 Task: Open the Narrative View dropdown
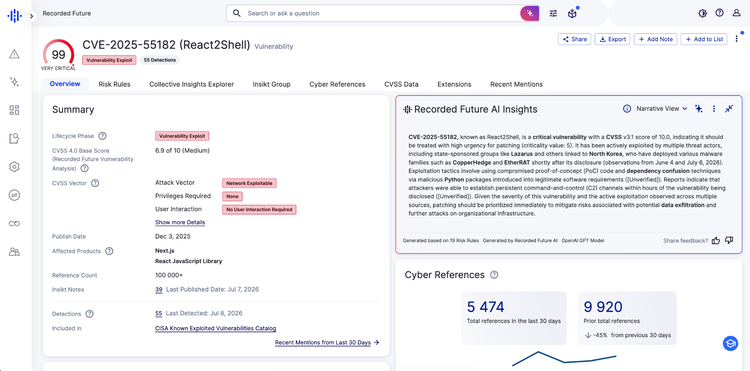pyautogui.click(x=662, y=109)
